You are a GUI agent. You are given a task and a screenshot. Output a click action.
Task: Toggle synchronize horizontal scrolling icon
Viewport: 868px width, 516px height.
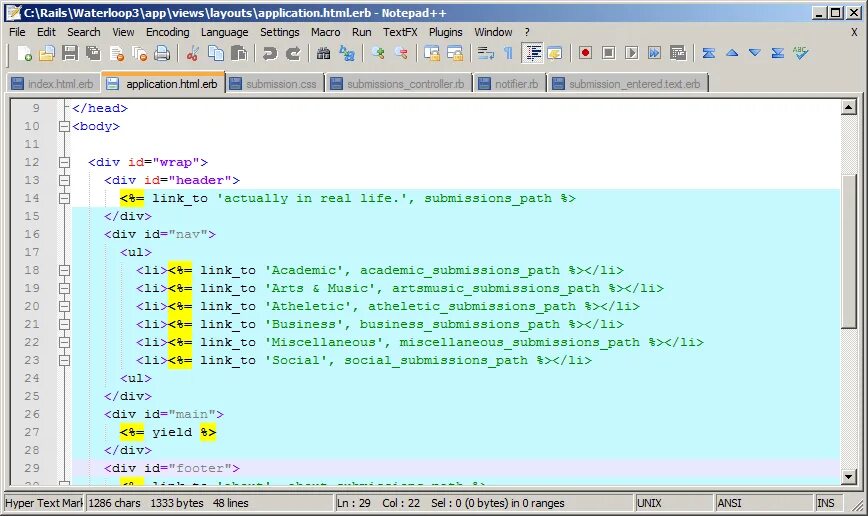pyautogui.click(x=454, y=53)
